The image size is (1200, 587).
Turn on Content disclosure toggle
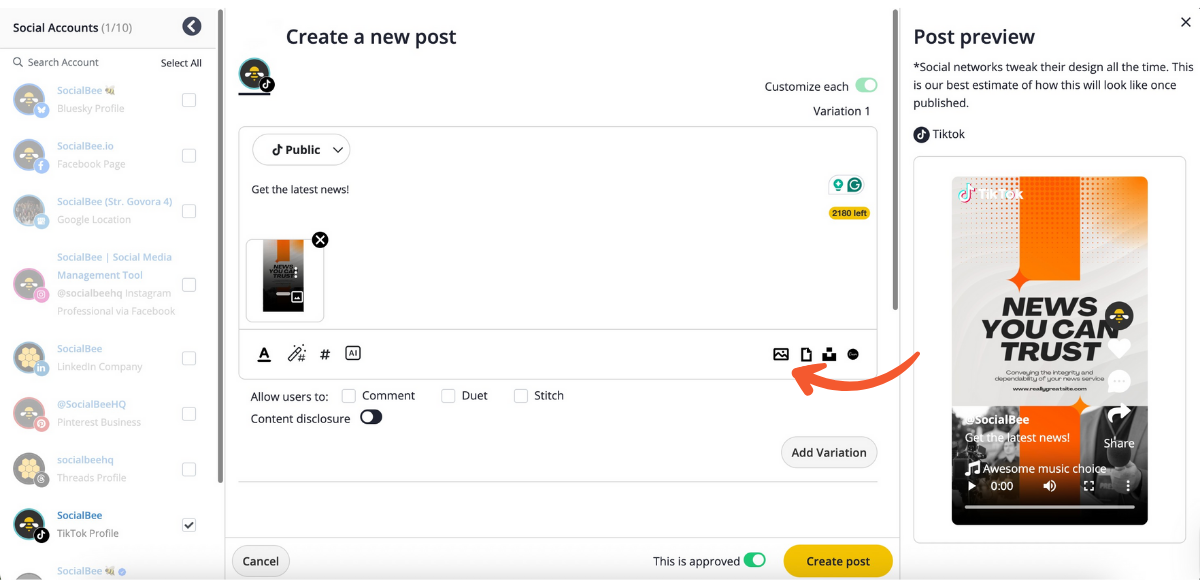[x=371, y=418]
